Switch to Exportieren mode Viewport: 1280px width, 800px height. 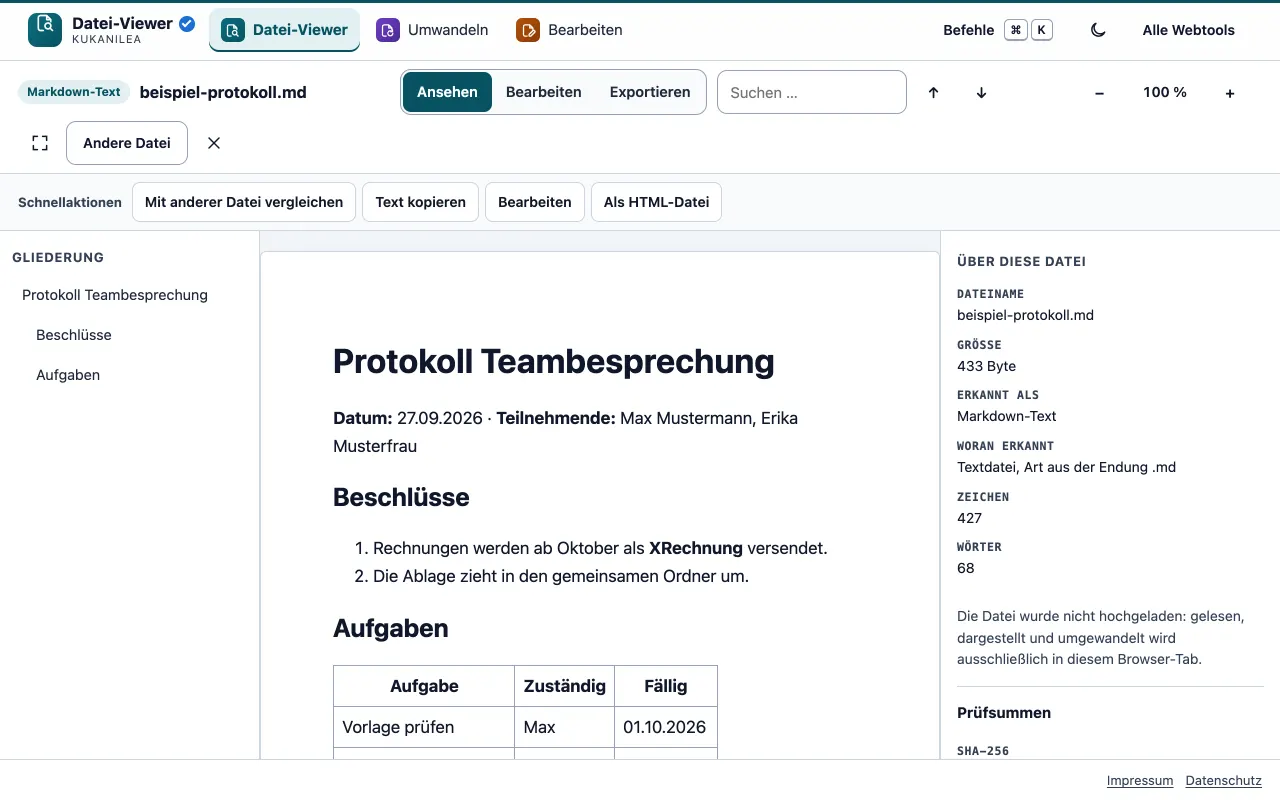click(650, 92)
